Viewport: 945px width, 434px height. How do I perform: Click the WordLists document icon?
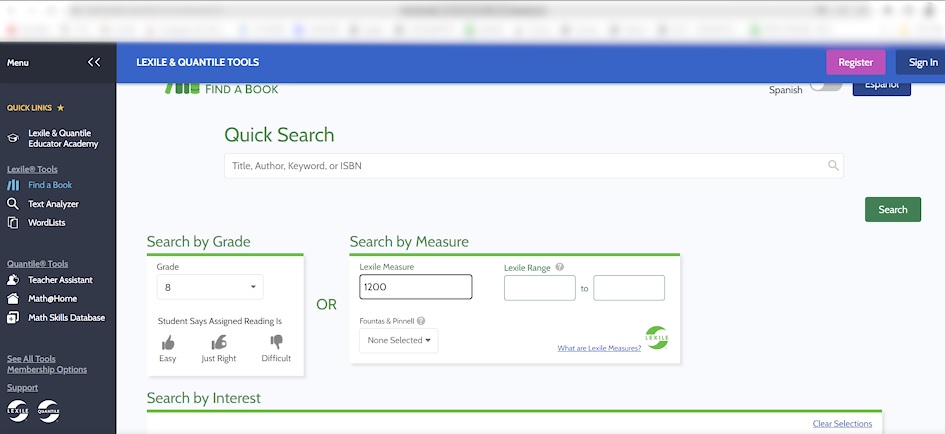click(x=13, y=222)
